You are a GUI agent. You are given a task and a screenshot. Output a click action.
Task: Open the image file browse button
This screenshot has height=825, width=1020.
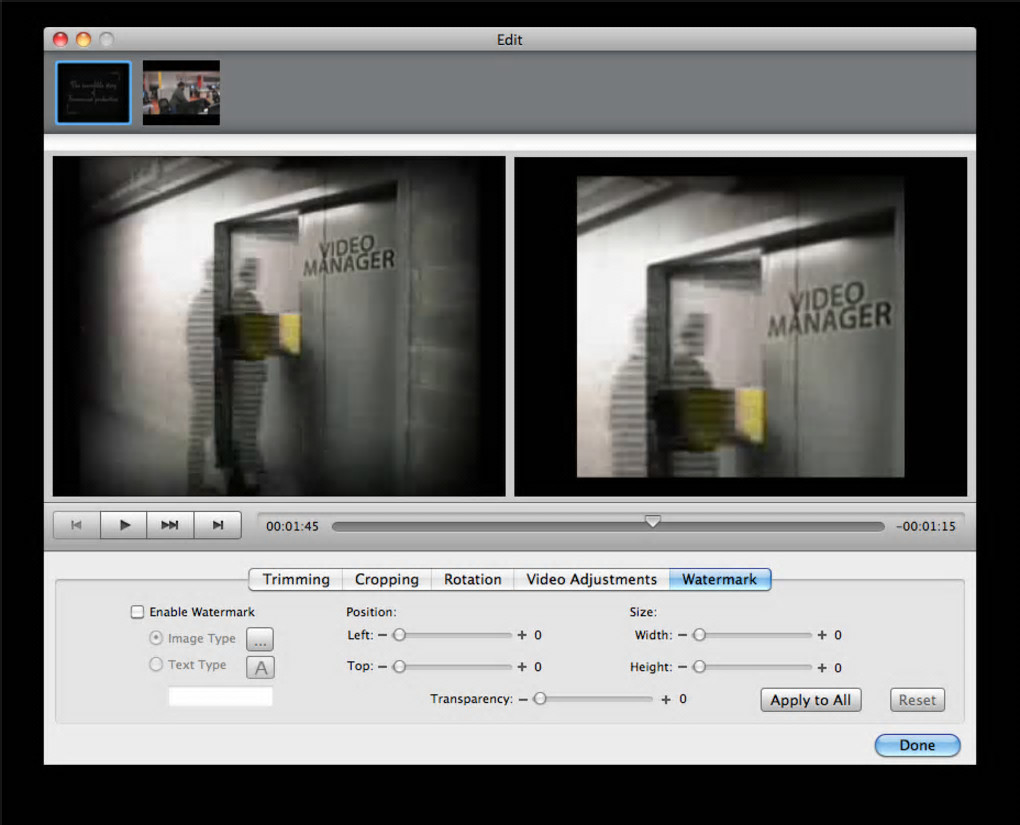point(260,639)
